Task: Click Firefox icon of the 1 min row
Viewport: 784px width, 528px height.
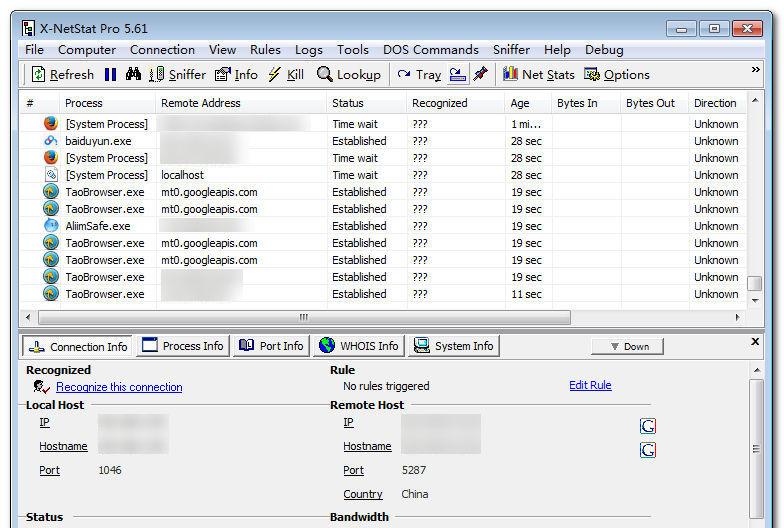Action: pyautogui.click(x=50, y=124)
